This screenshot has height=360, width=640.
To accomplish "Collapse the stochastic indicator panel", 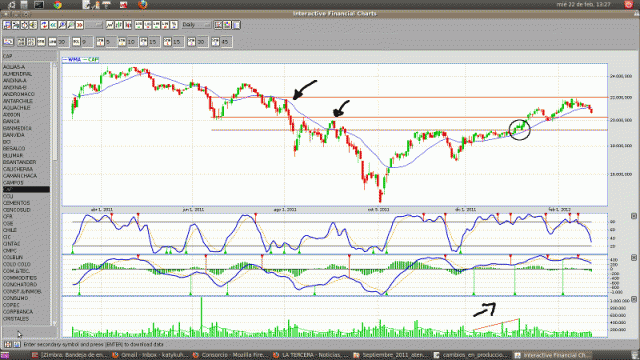I will (x=634, y=216).
